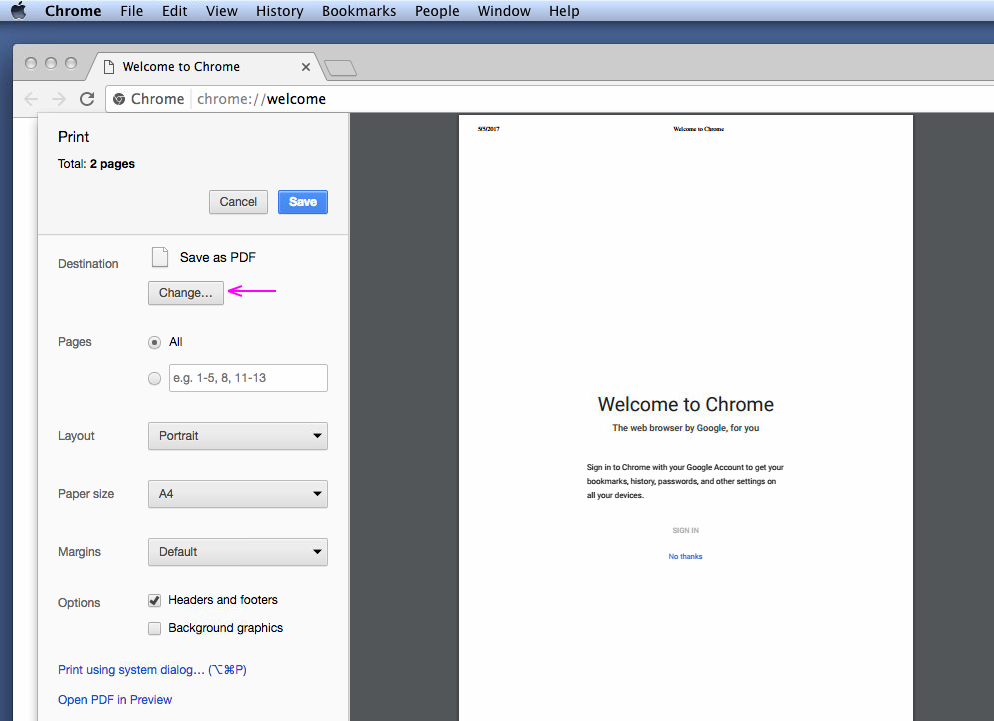Enable the Background graphics checkbox
Screen dimensions: 994x721
click(x=155, y=628)
